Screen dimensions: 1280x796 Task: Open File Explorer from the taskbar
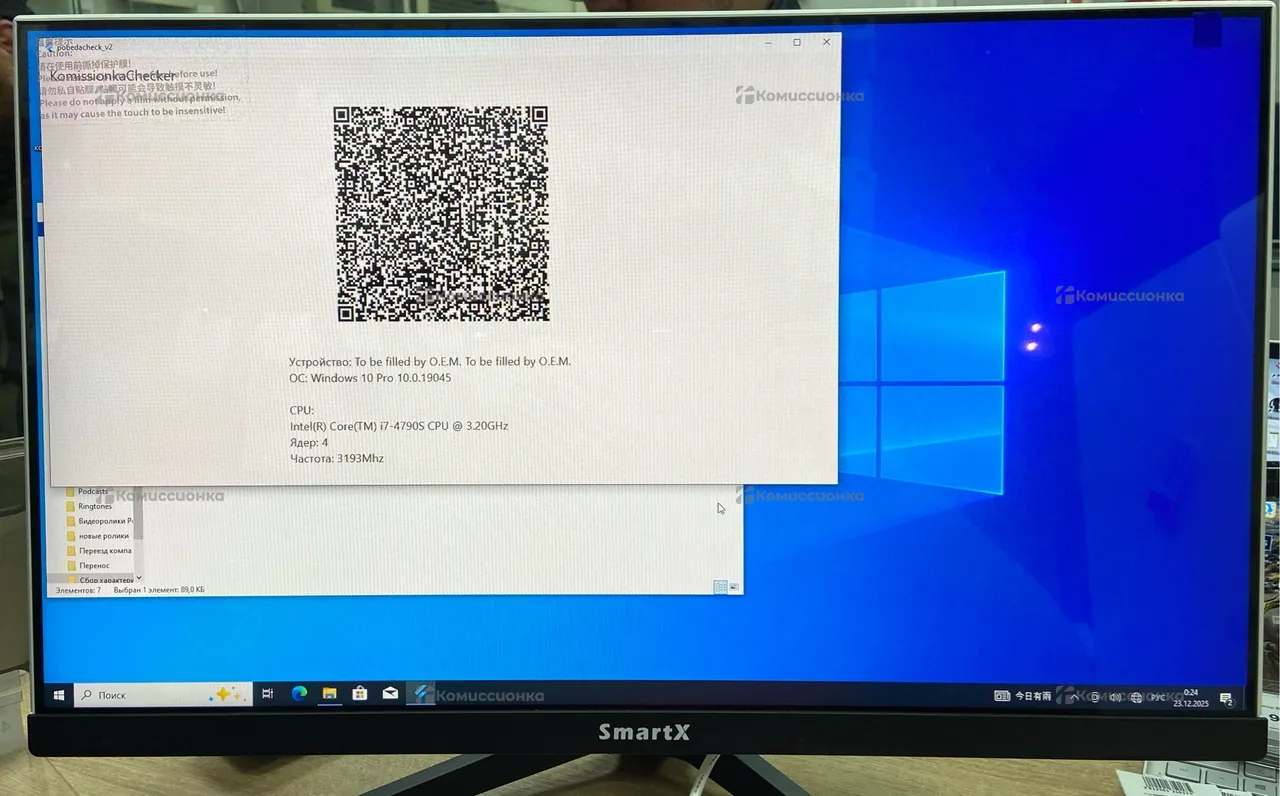tap(329, 694)
